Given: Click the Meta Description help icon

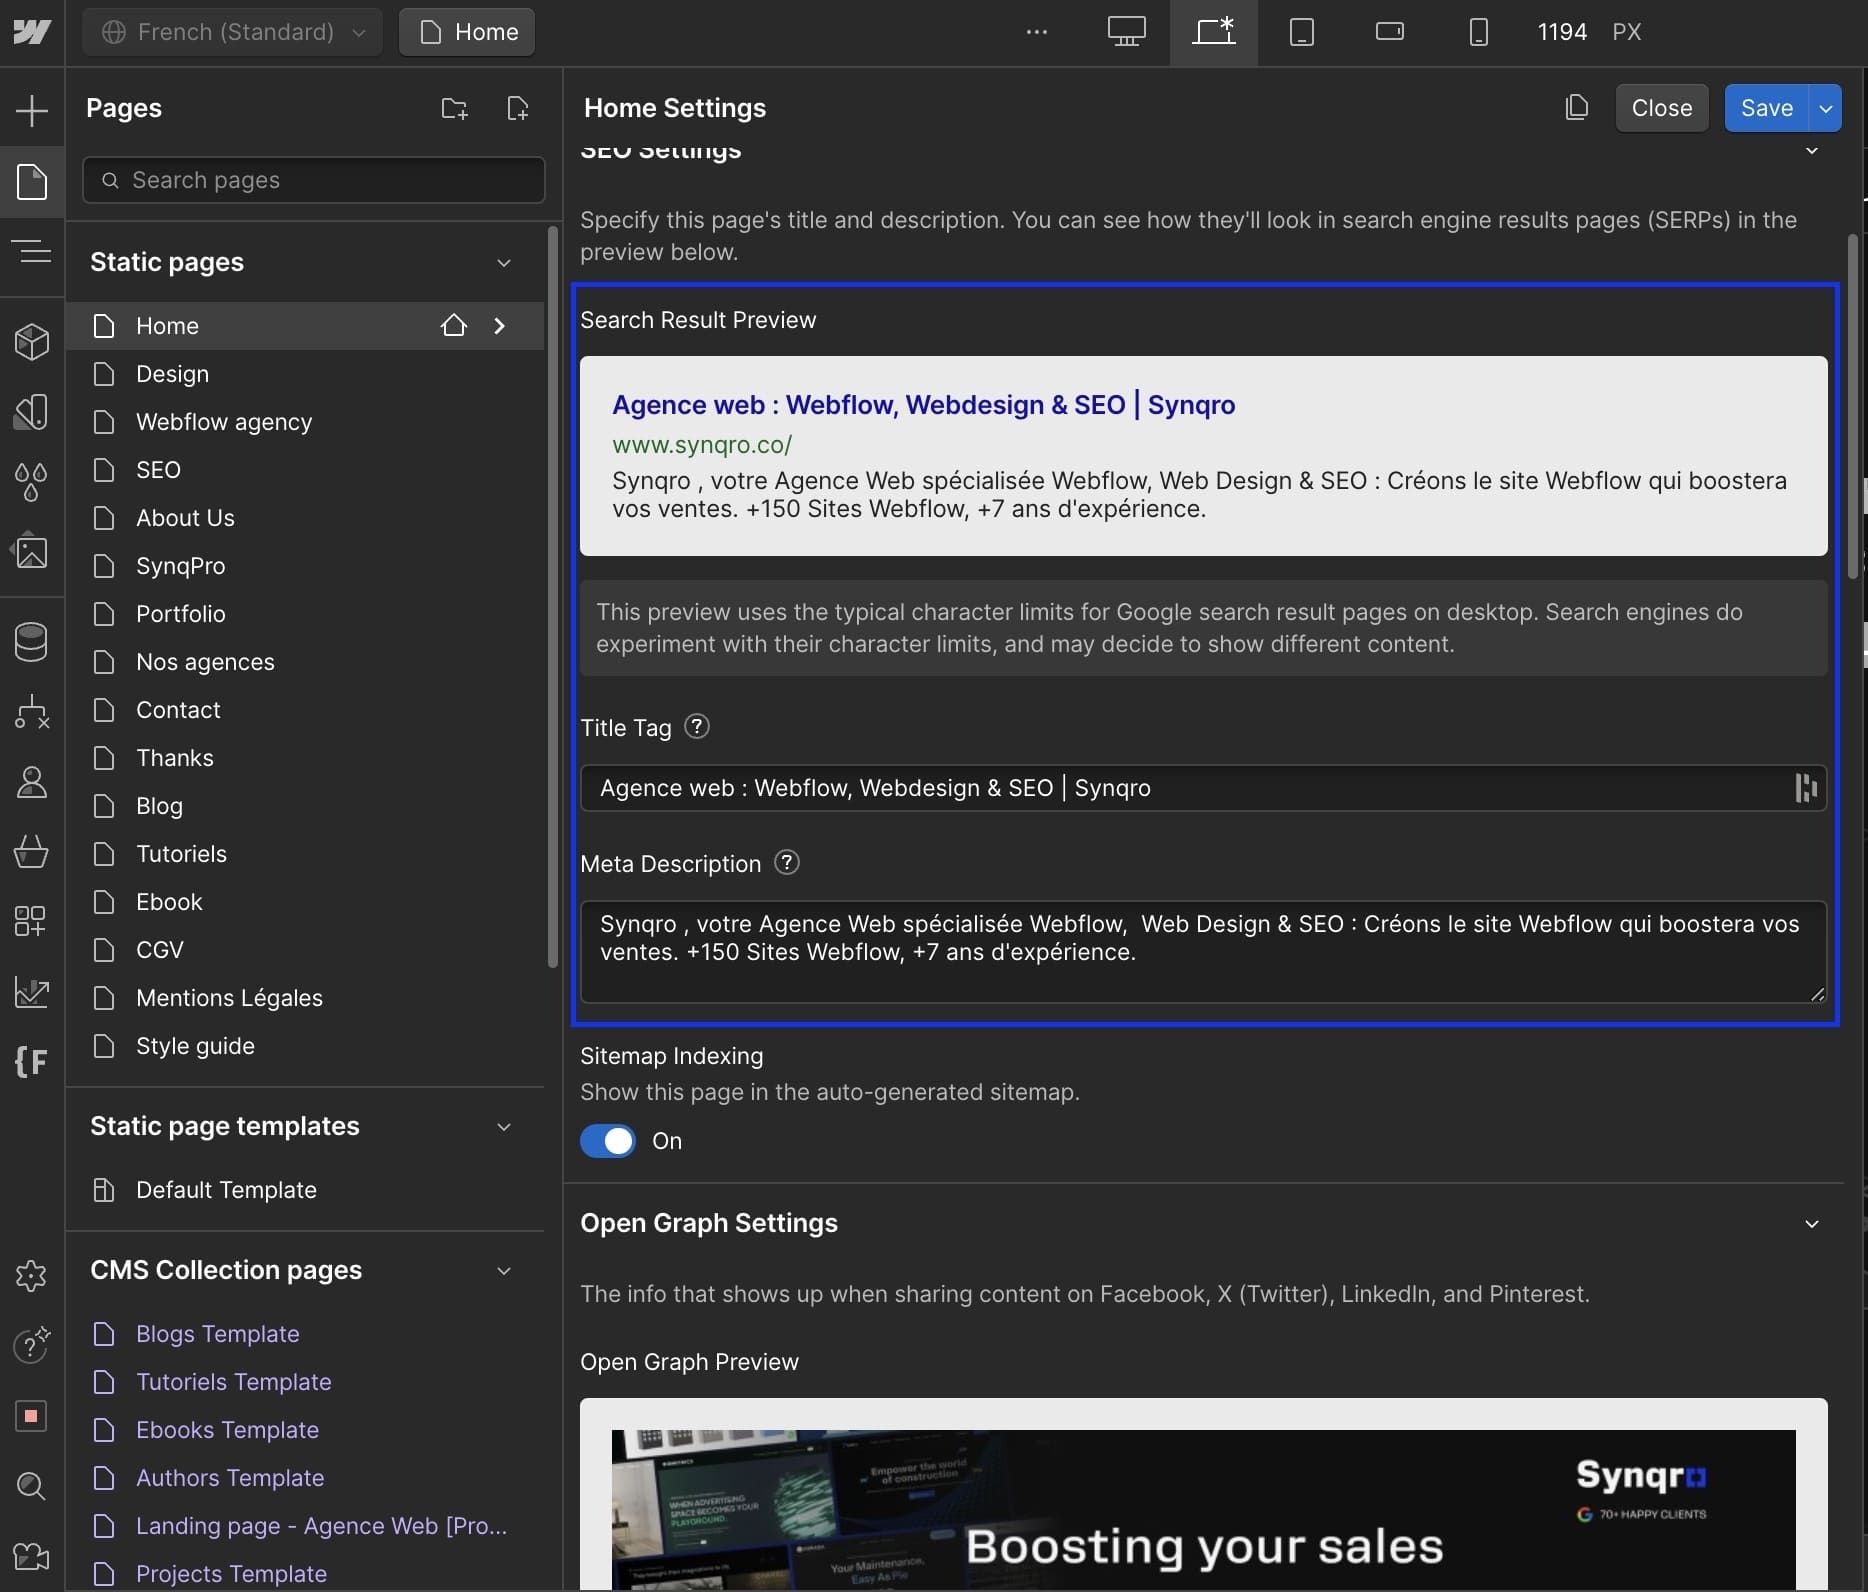Looking at the screenshot, I should click(x=787, y=862).
